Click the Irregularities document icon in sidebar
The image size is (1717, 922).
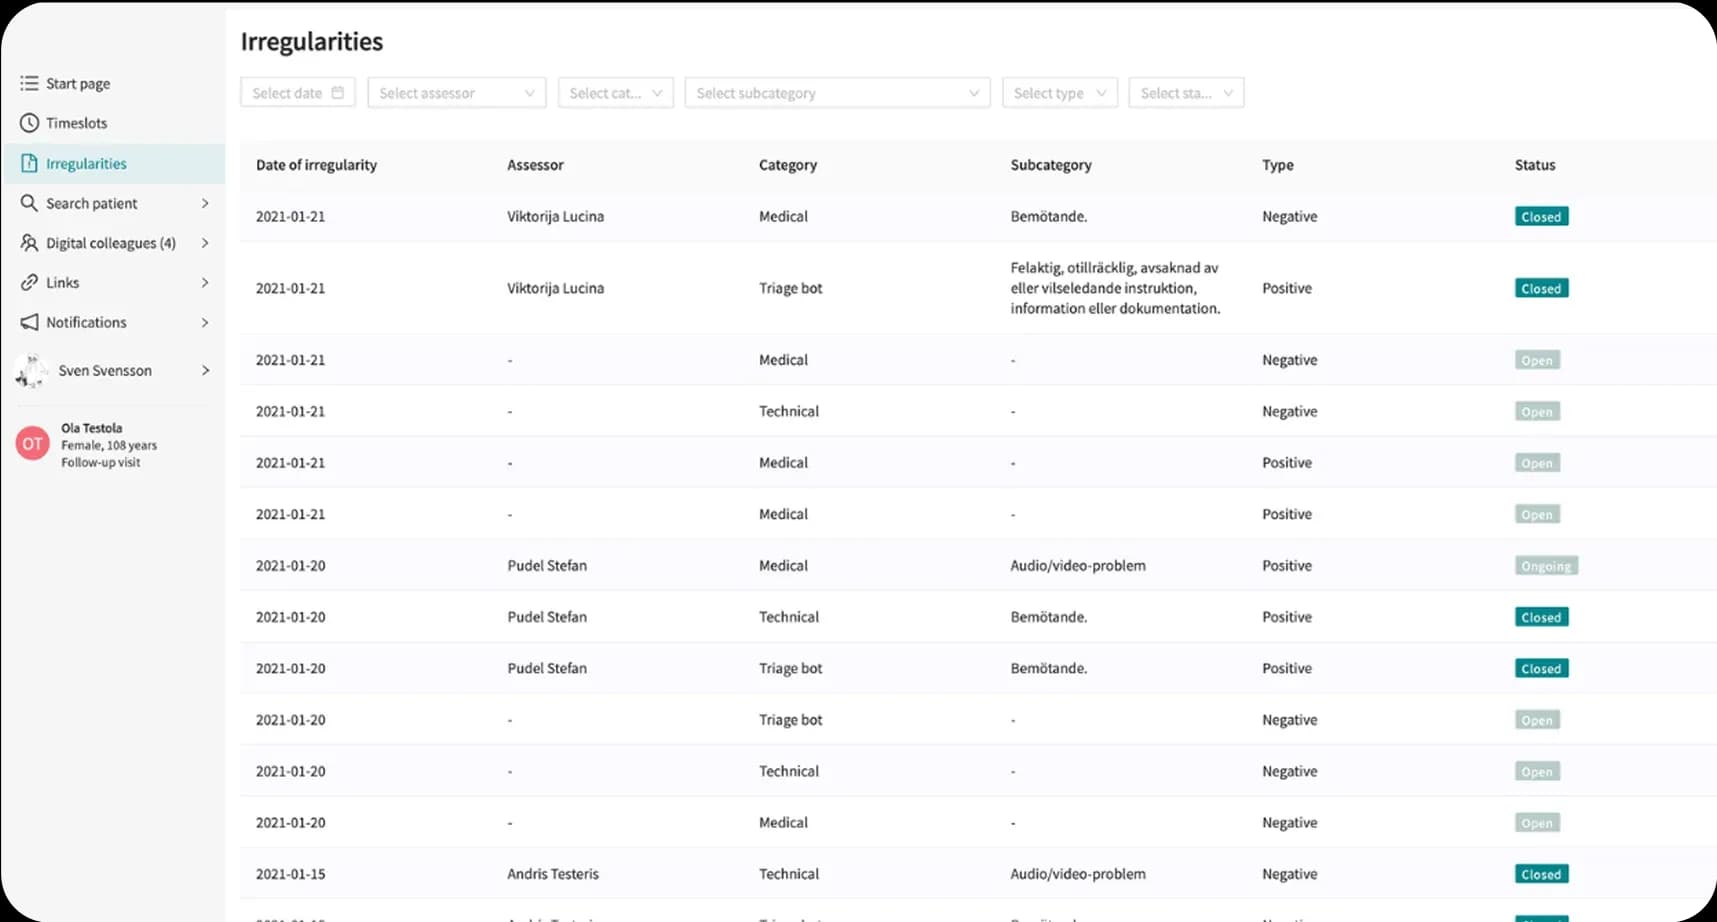coord(29,163)
